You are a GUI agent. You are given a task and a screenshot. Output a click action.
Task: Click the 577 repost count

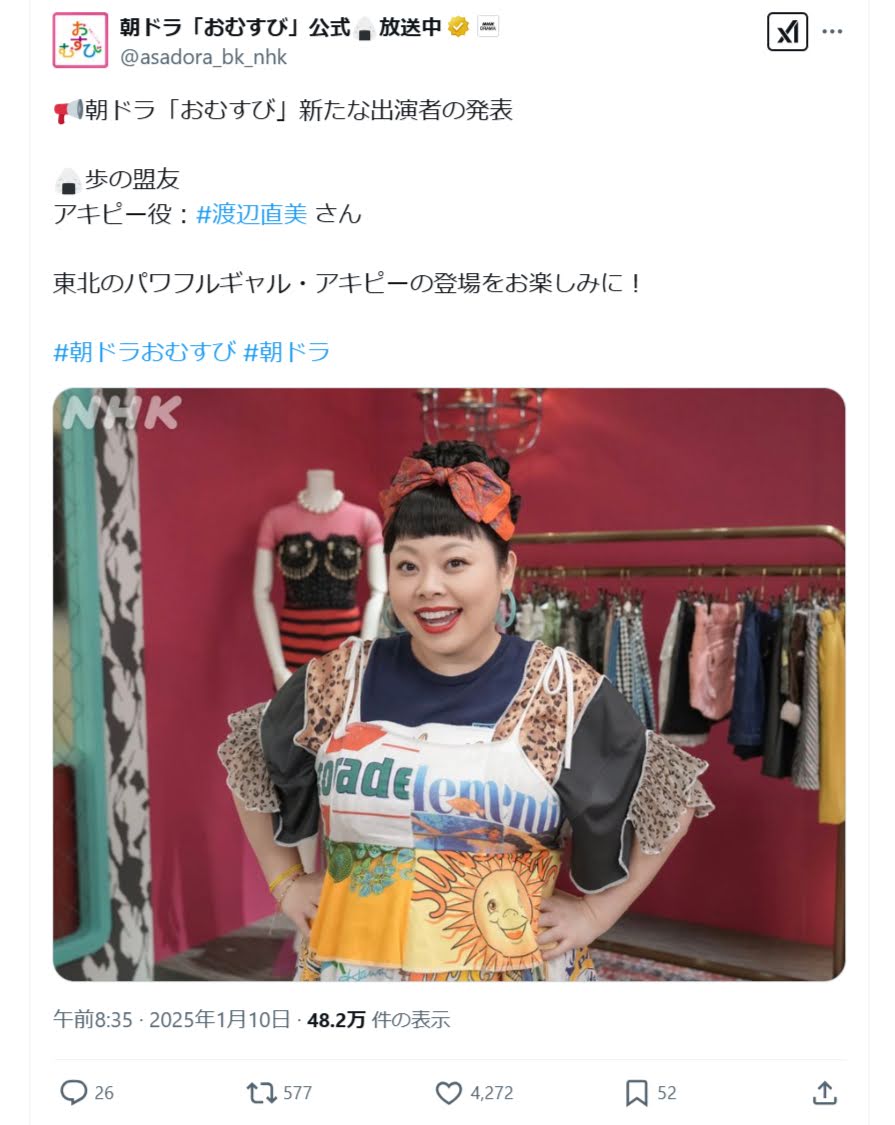[x=297, y=1093]
